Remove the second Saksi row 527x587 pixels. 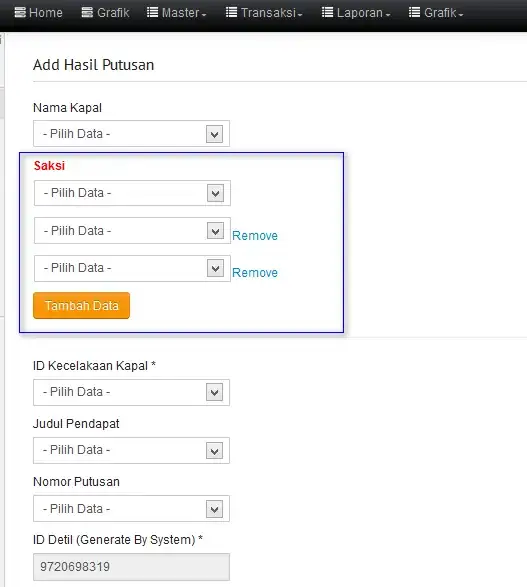[255, 235]
